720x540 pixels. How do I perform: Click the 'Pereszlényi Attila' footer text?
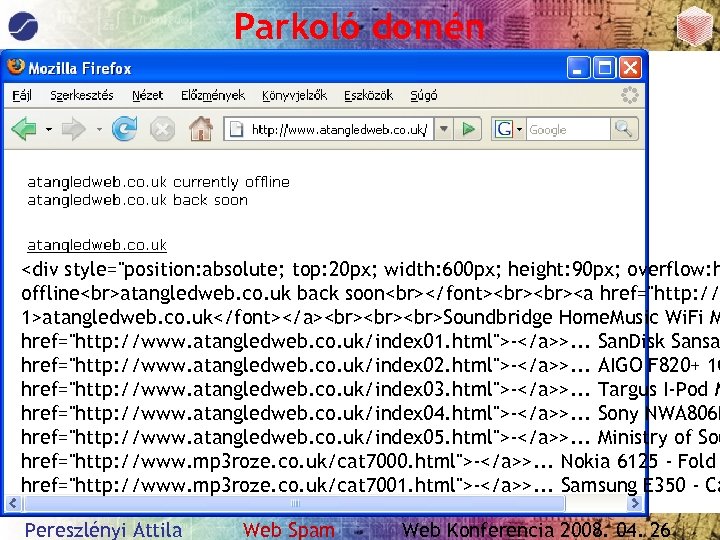click(x=103, y=530)
